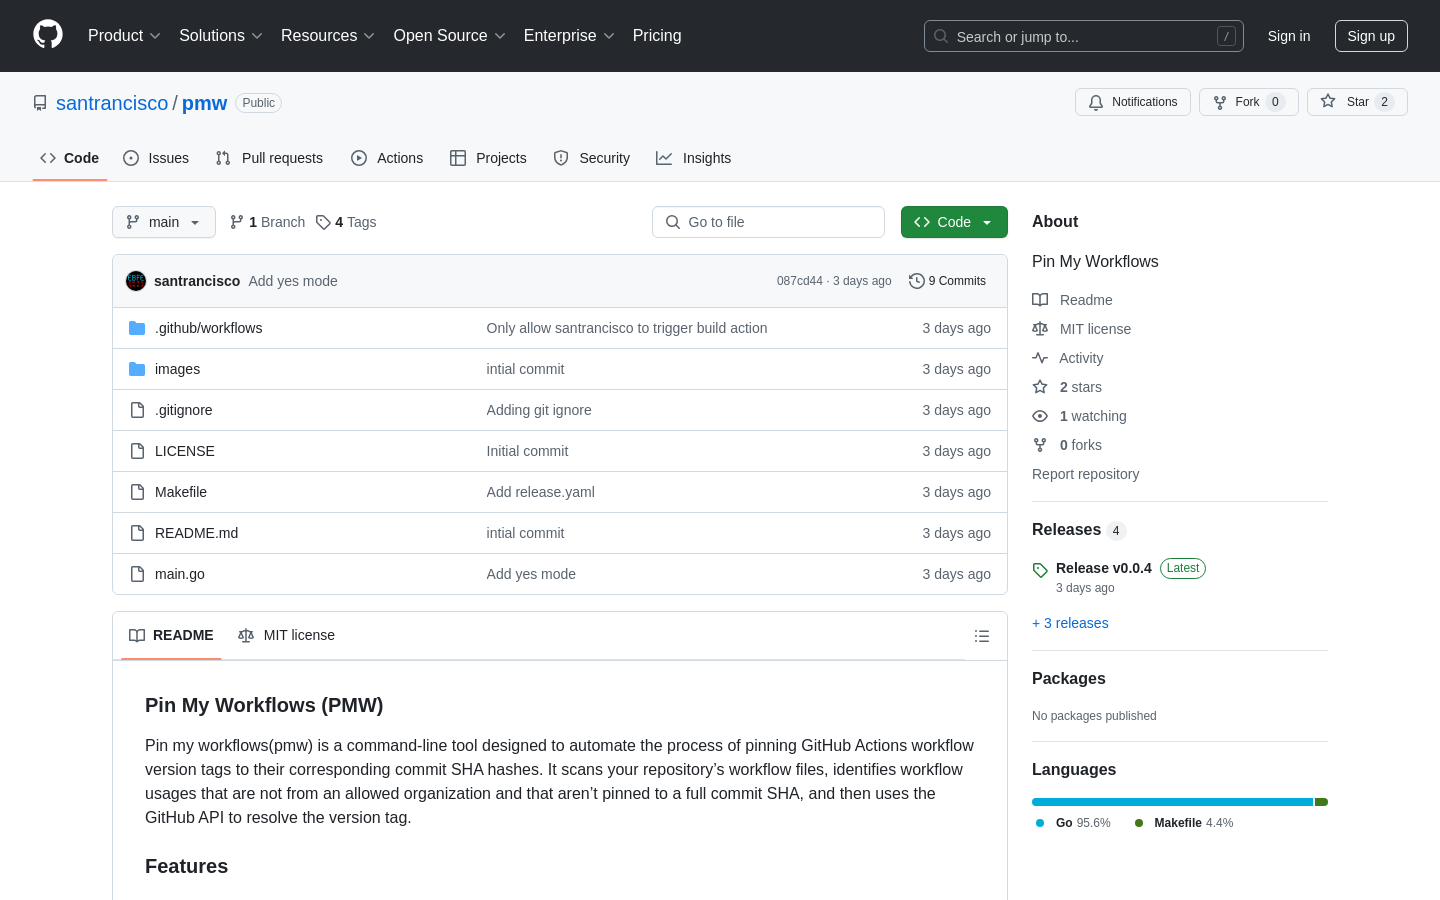
Task: Open the + 3 releases link
Action: click(x=1070, y=623)
